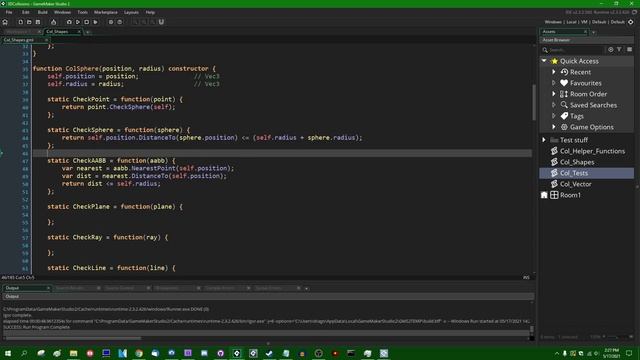This screenshot has height=360, width=640.
Task: Open Asset Browser filter options
Action: pyautogui.click(x=620, y=49)
